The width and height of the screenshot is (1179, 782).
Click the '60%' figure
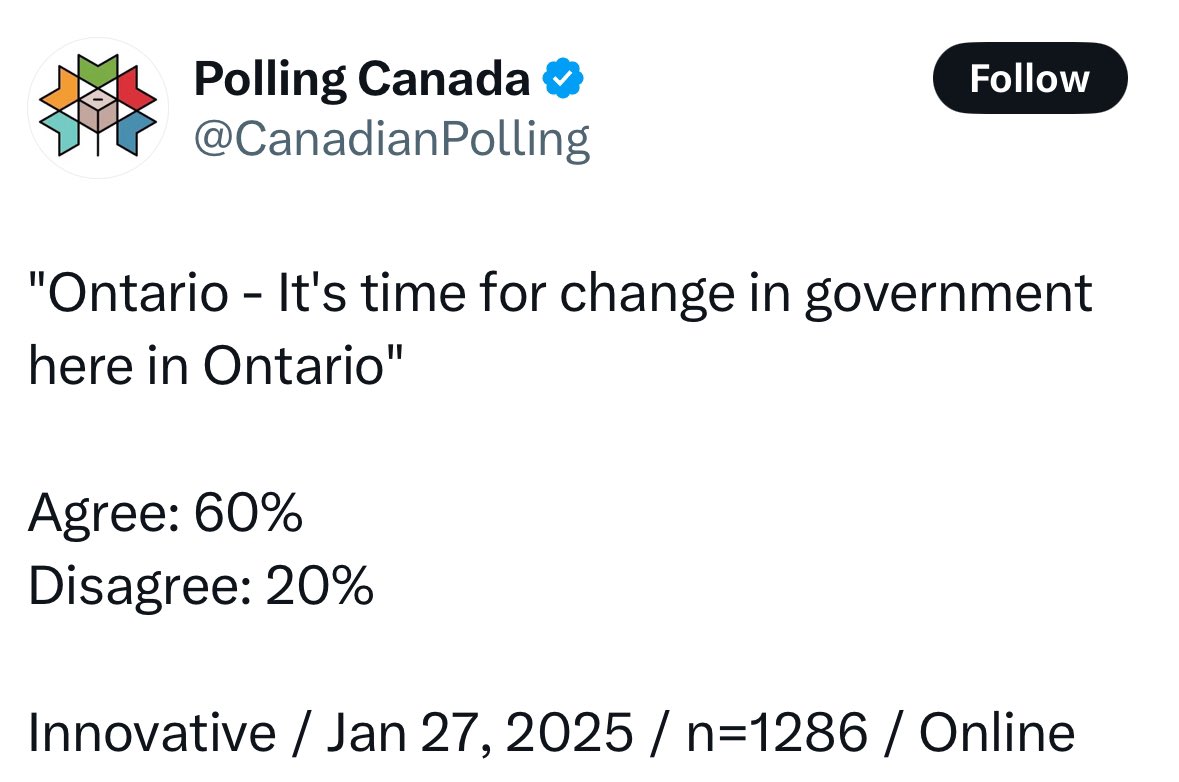(248, 514)
